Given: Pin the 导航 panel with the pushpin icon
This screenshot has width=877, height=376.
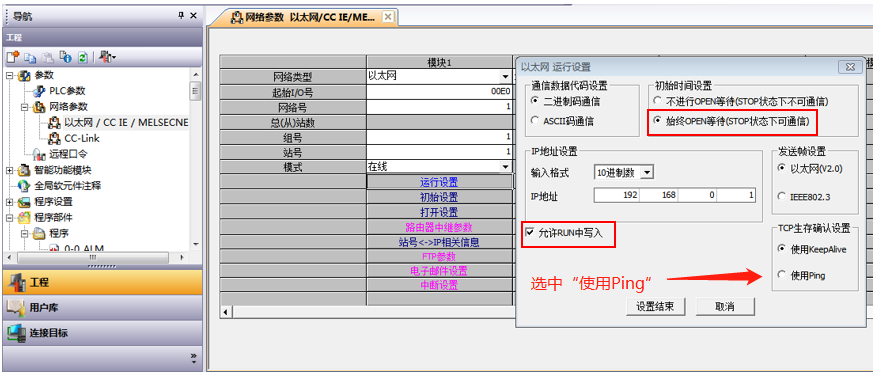Looking at the screenshot, I should click(x=181, y=16).
